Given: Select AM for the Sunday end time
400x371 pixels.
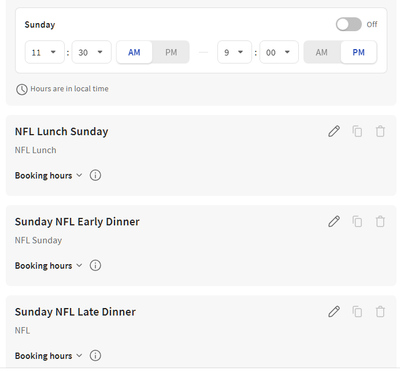Looking at the screenshot, I should 322,52.
